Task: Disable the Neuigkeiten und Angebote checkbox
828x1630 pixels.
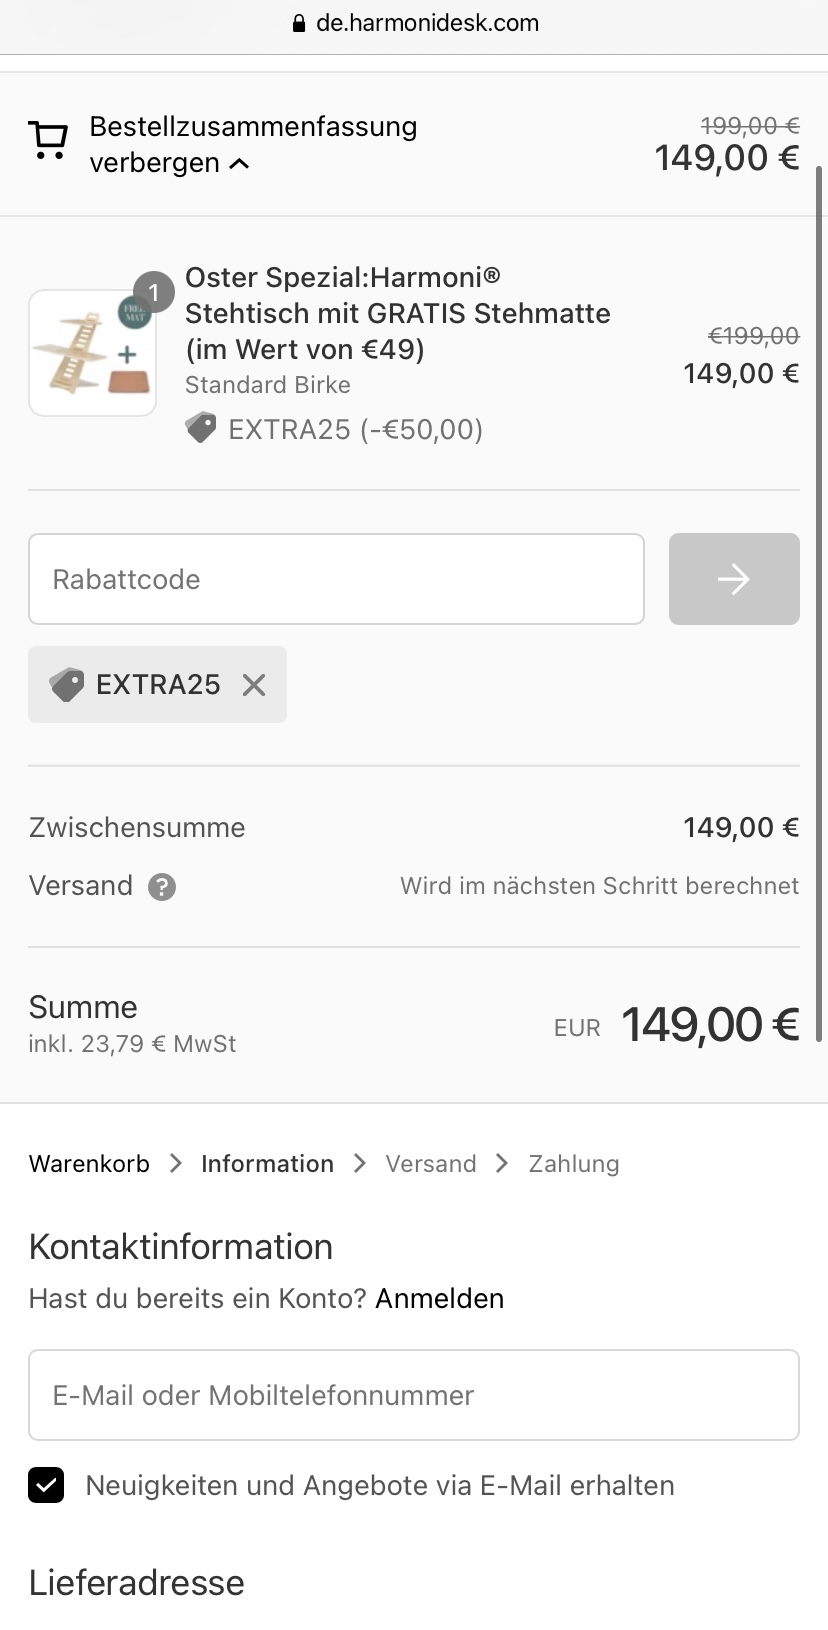Action: coord(46,1485)
